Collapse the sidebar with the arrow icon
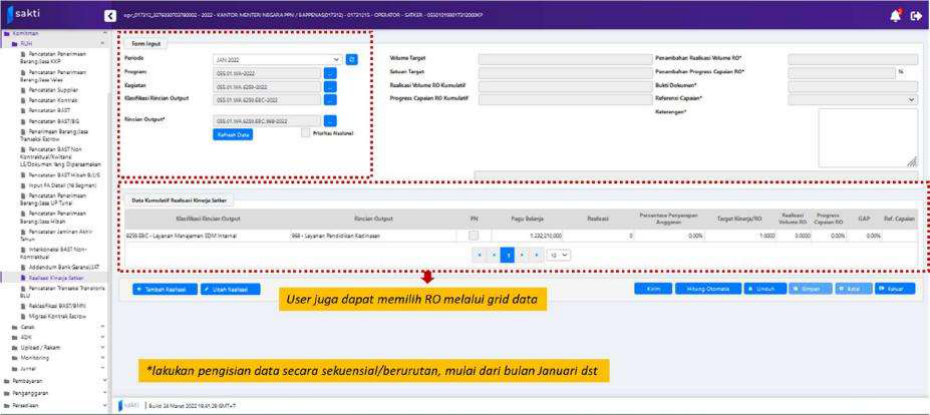 click(110, 16)
